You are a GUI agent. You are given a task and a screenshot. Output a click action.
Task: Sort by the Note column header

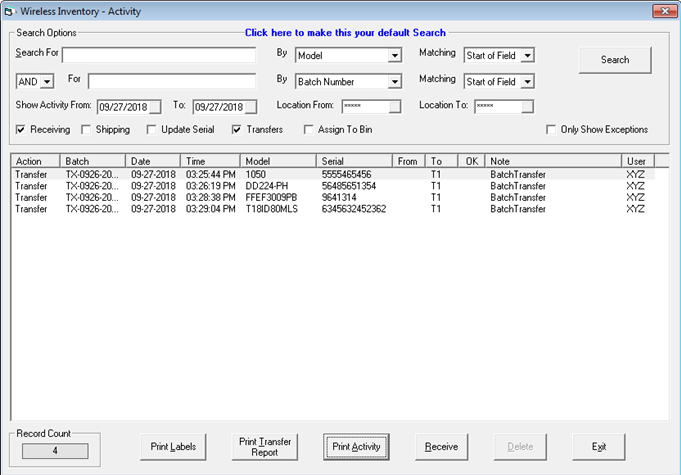[553, 161]
